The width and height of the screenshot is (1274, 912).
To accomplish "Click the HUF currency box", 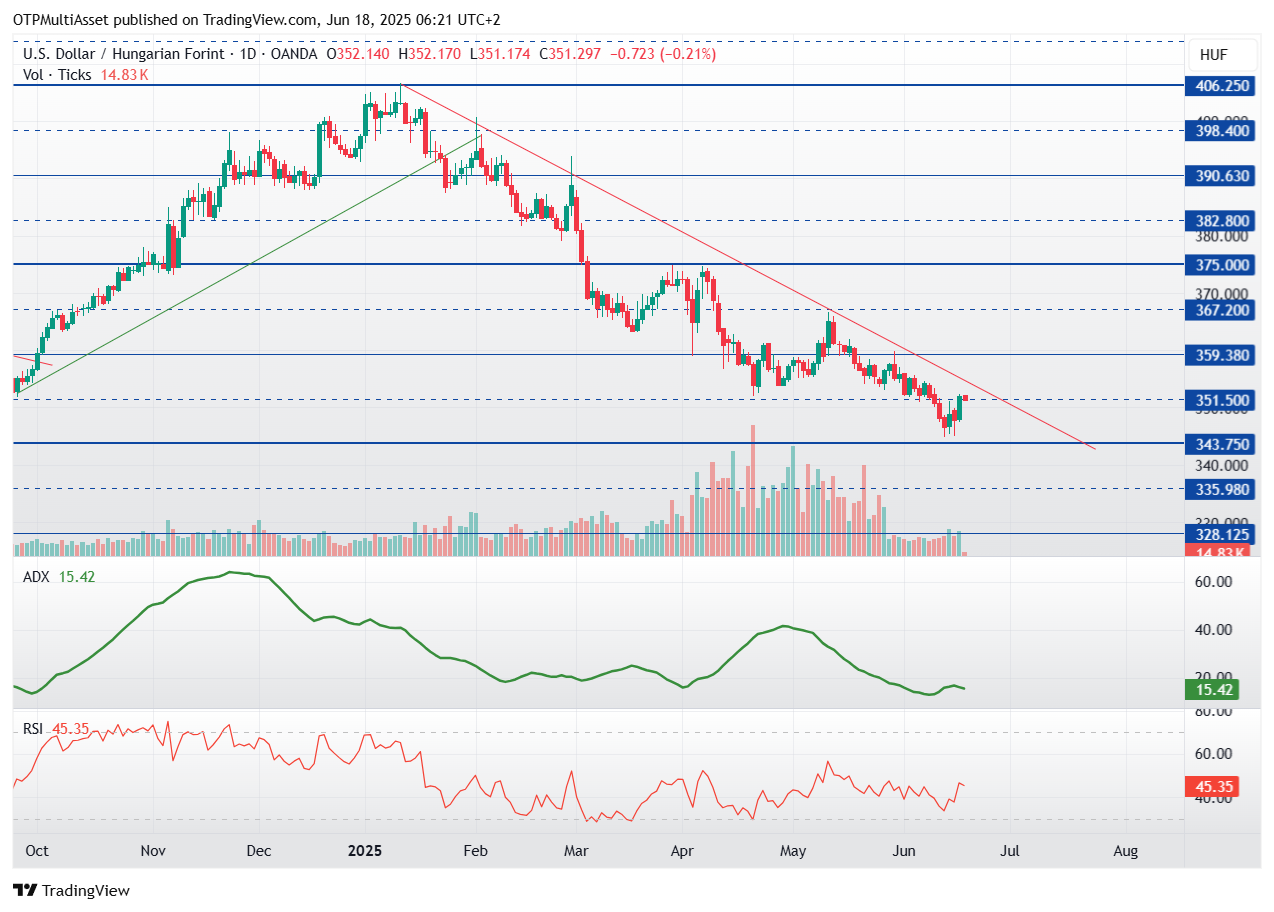I will click(x=1213, y=55).
